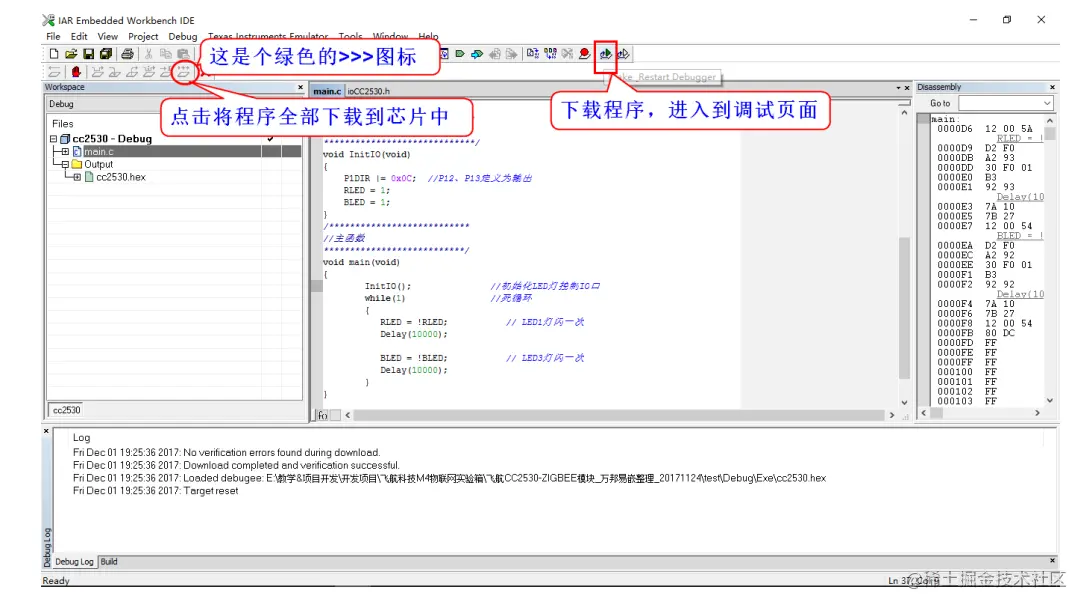Click the debugger Reset icon
Viewport: 1085px width, 608px height.
(x=54, y=71)
